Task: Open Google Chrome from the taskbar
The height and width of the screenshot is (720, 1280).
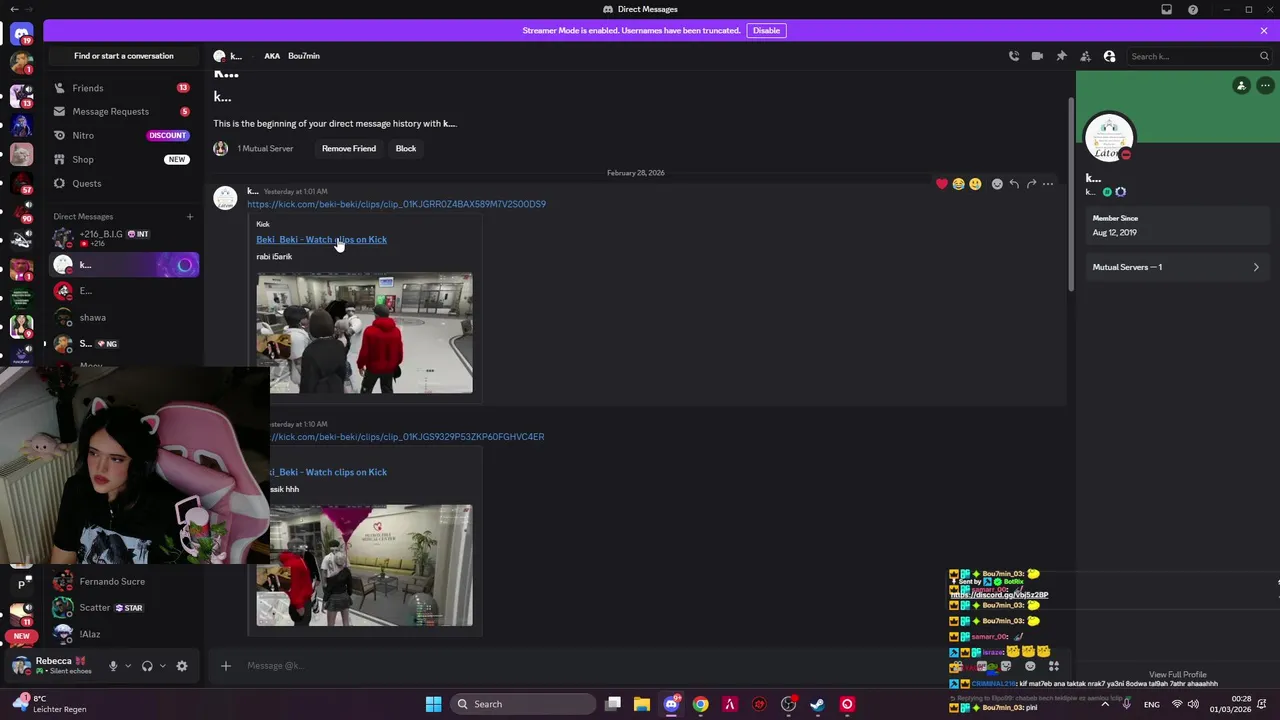Action: (700, 704)
